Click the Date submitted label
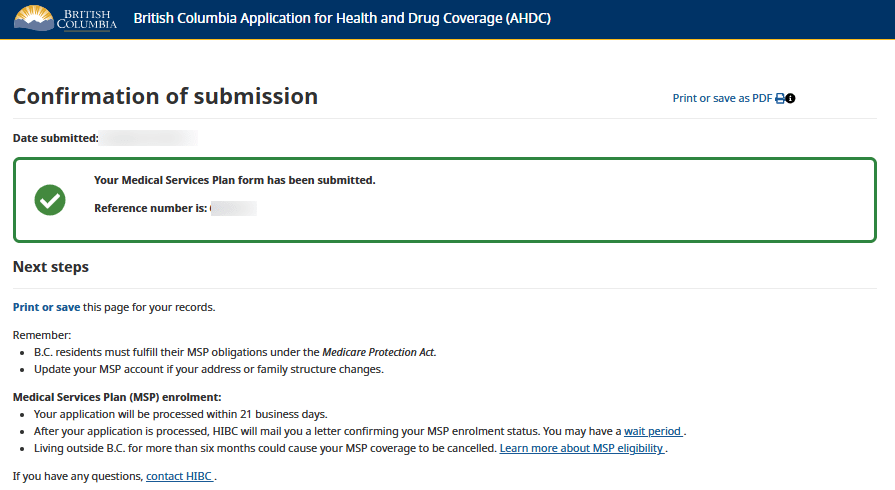This screenshot has width=895, height=490. pyautogui.click(x=56, y=138)
